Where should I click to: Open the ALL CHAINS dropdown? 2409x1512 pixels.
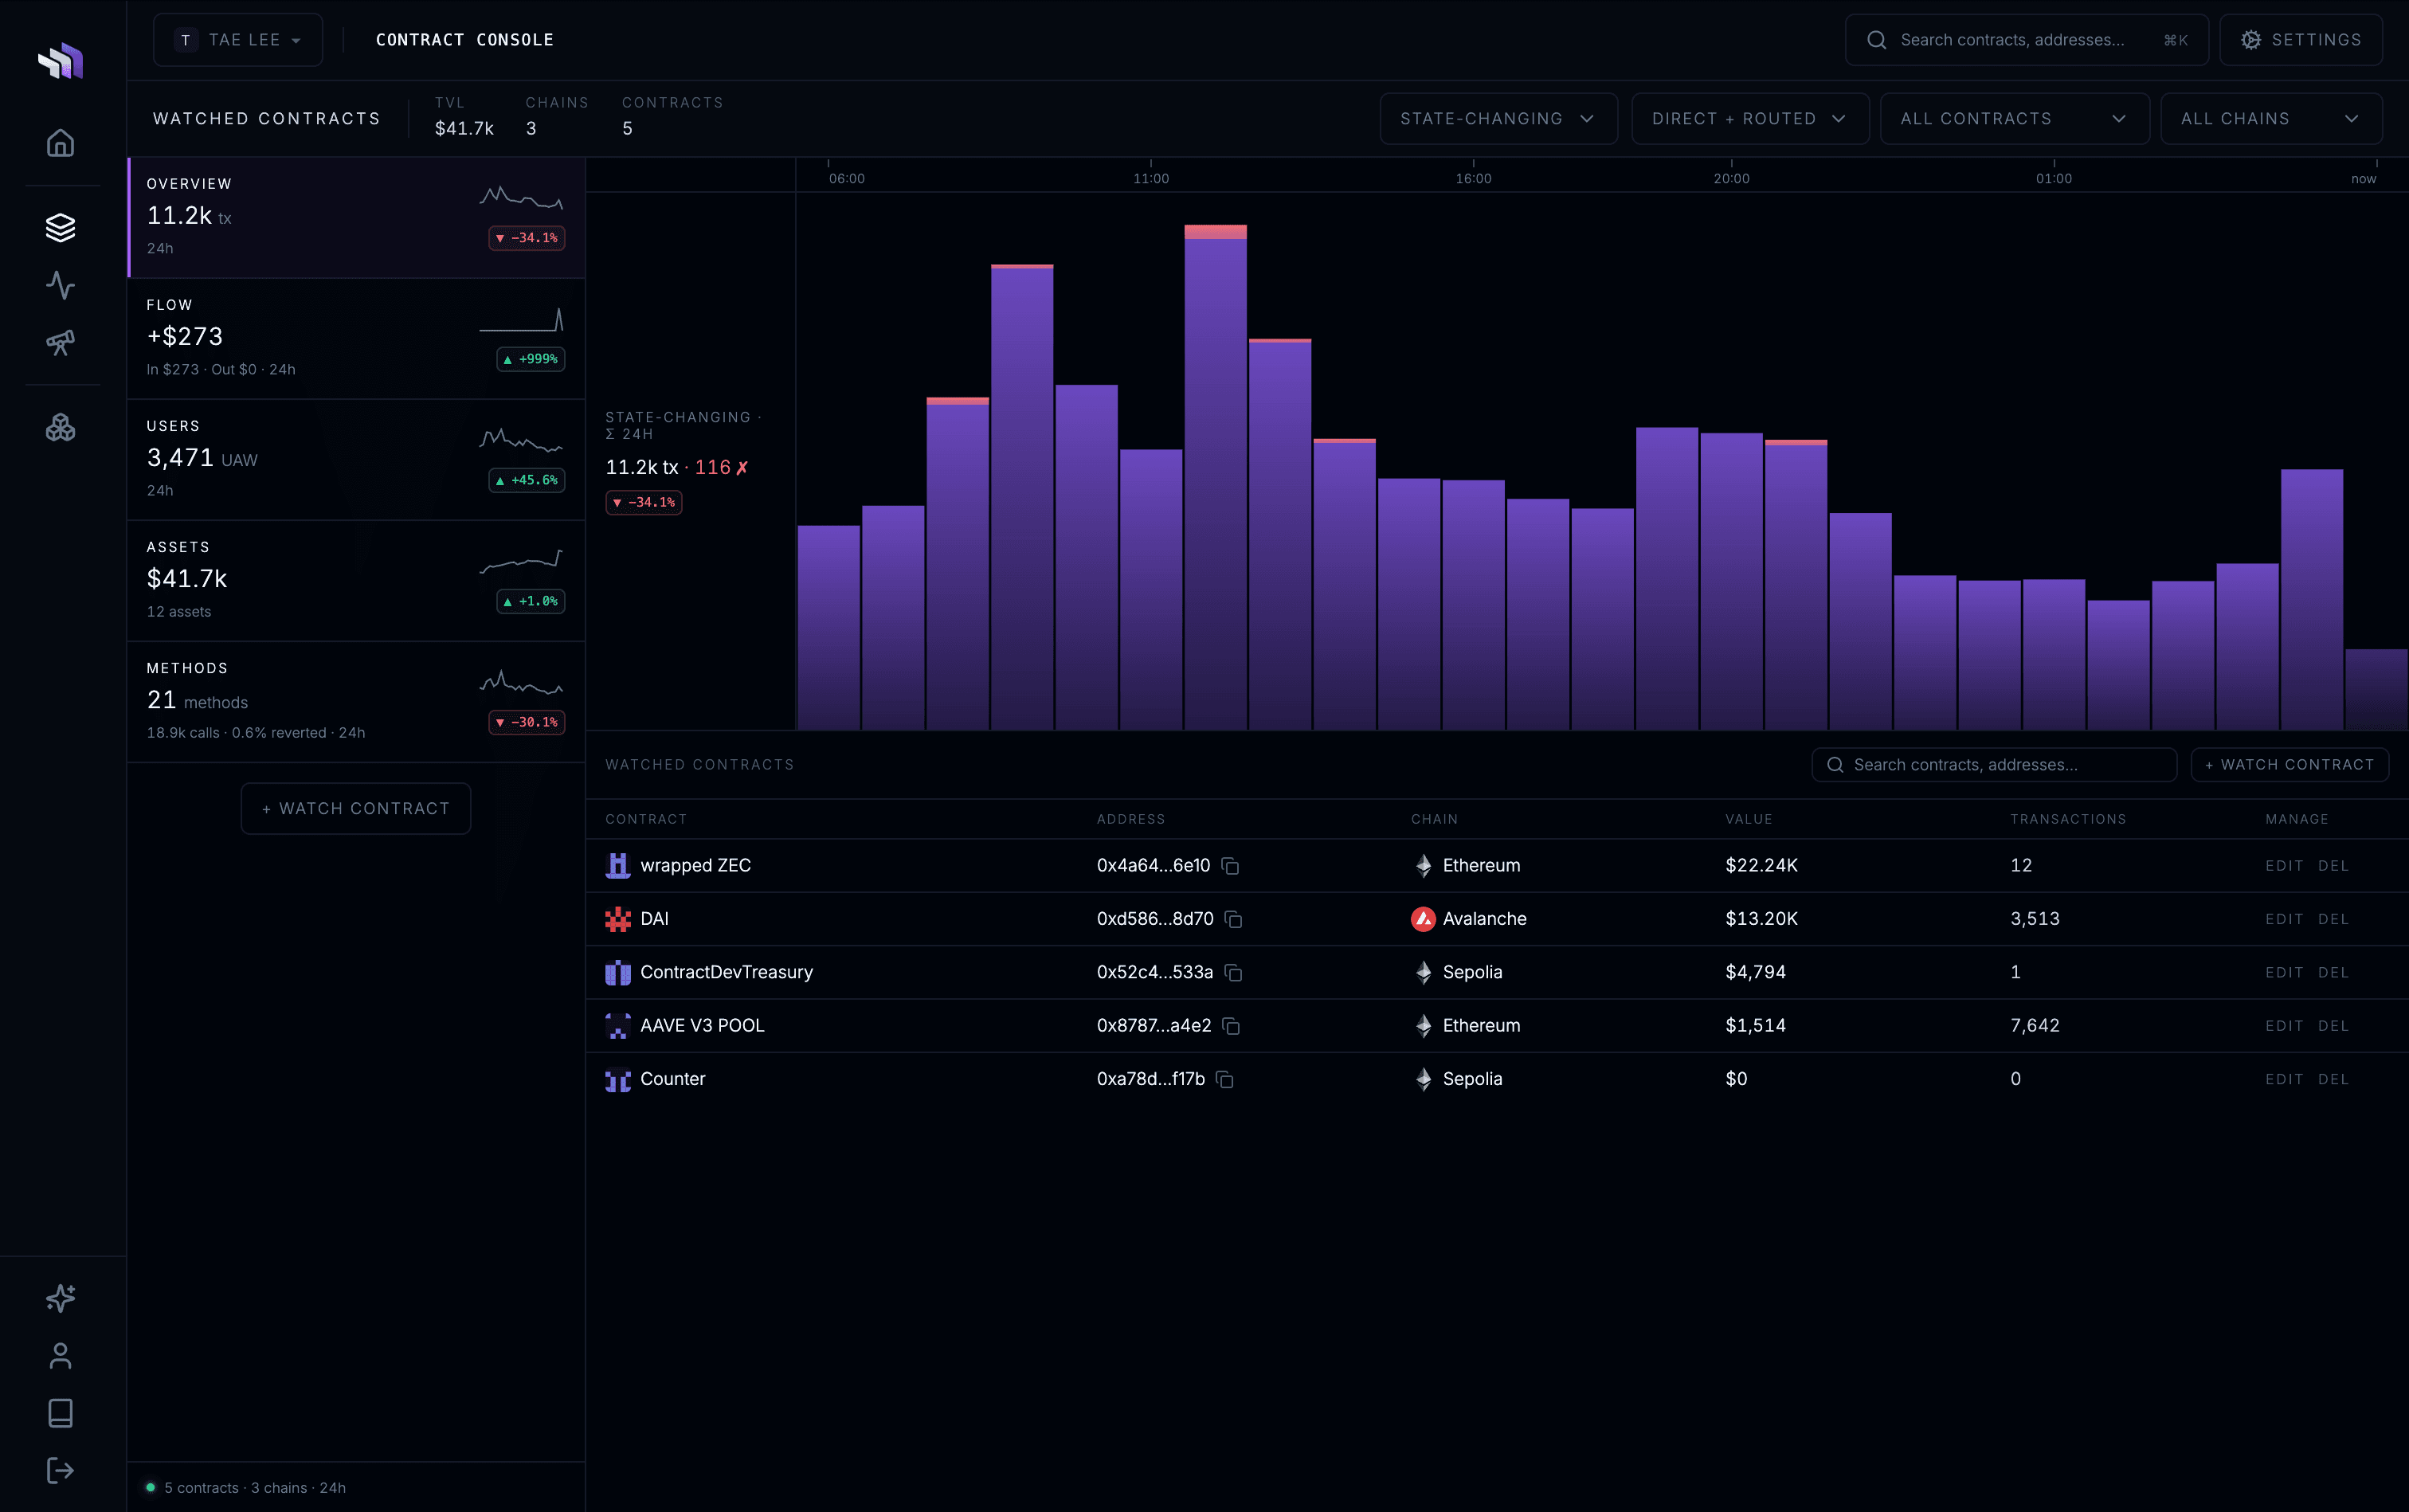click(2271, 119)
